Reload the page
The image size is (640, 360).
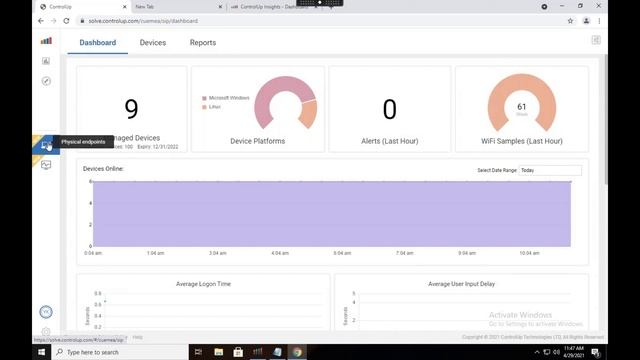(x=66, y=21)
